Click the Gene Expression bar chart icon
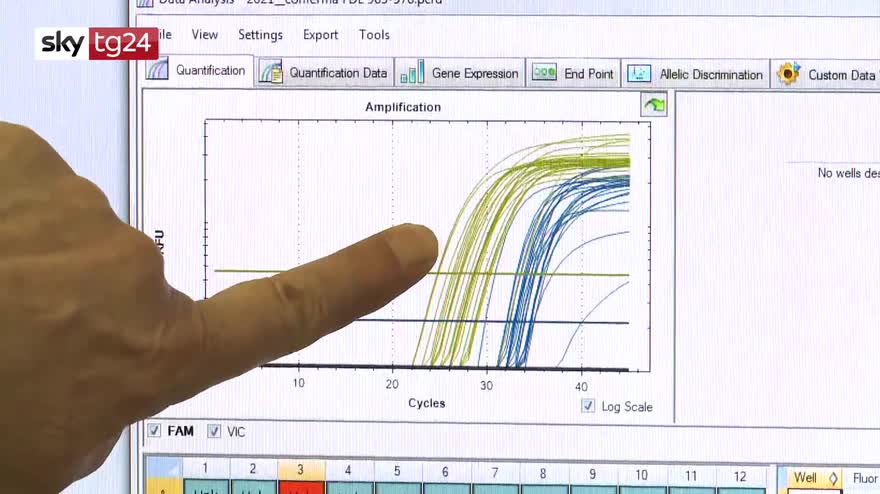Image resolution: width=880 pixels, height=494 pixels. 411,73
